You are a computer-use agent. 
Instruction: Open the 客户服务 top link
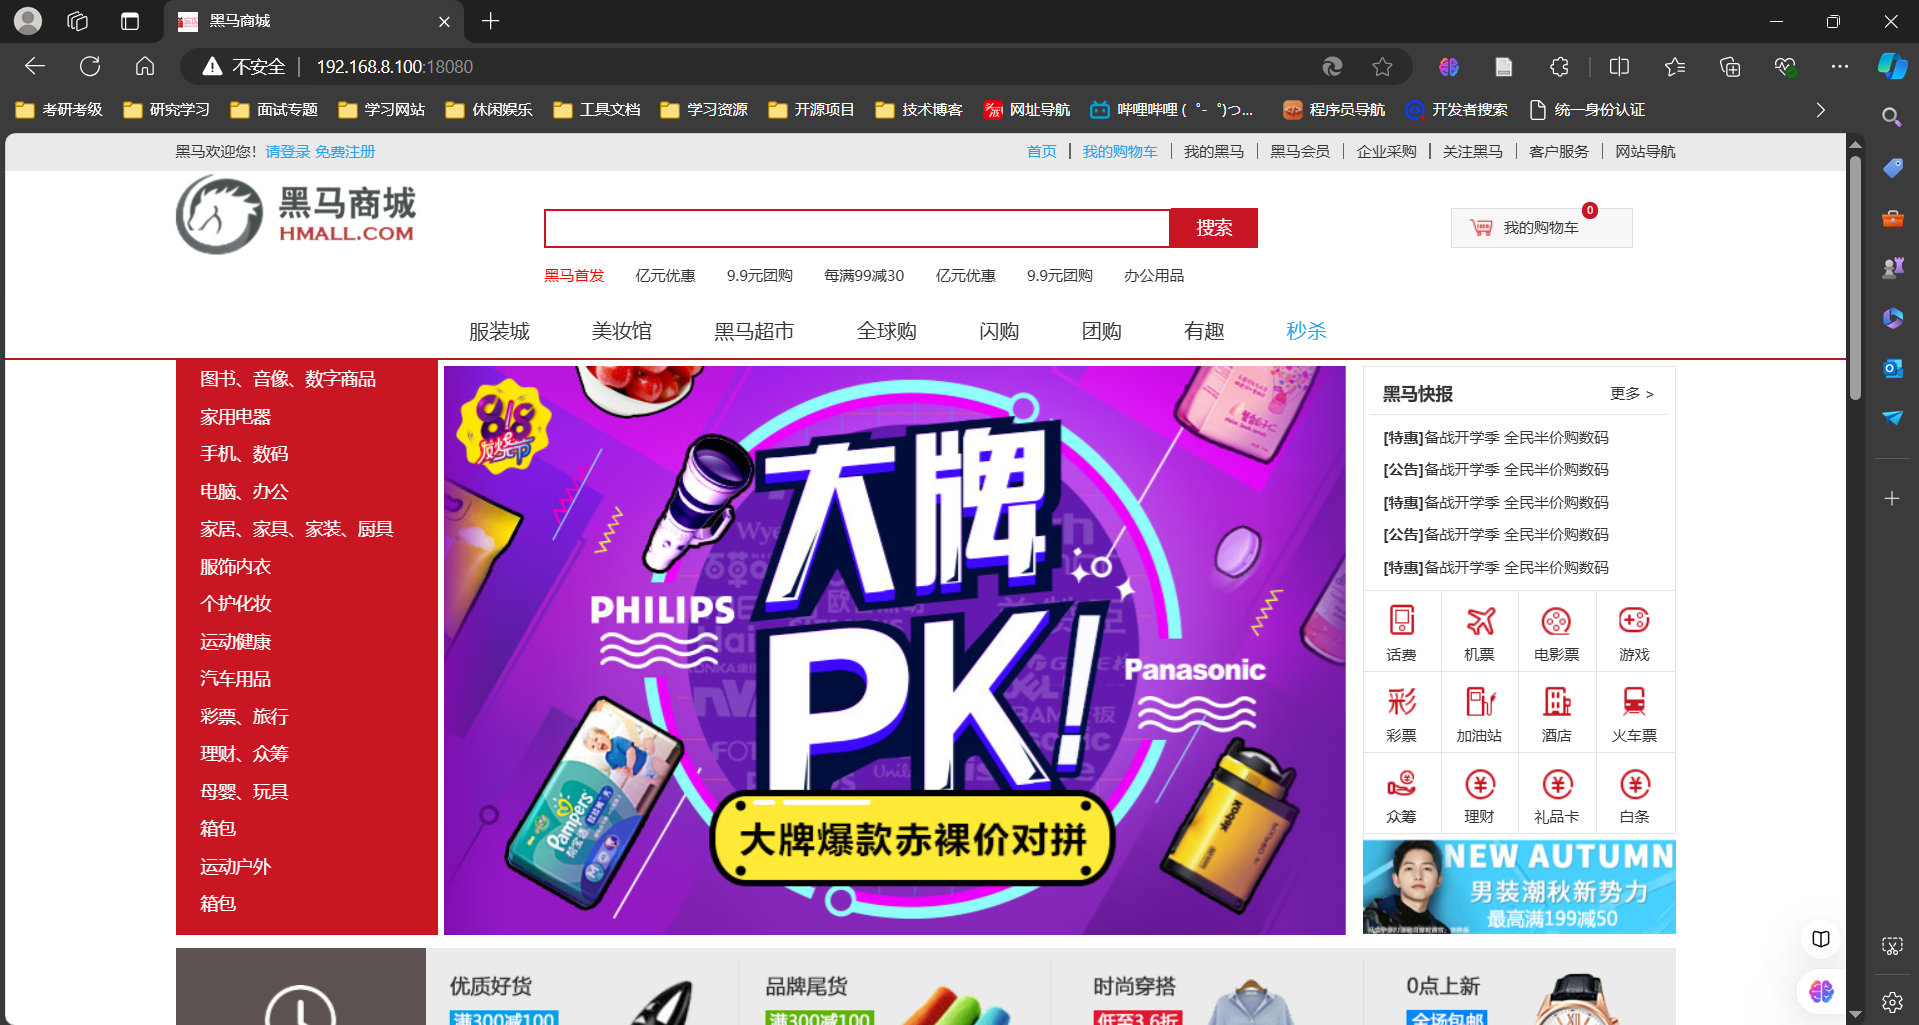(x=1559, y=151)
